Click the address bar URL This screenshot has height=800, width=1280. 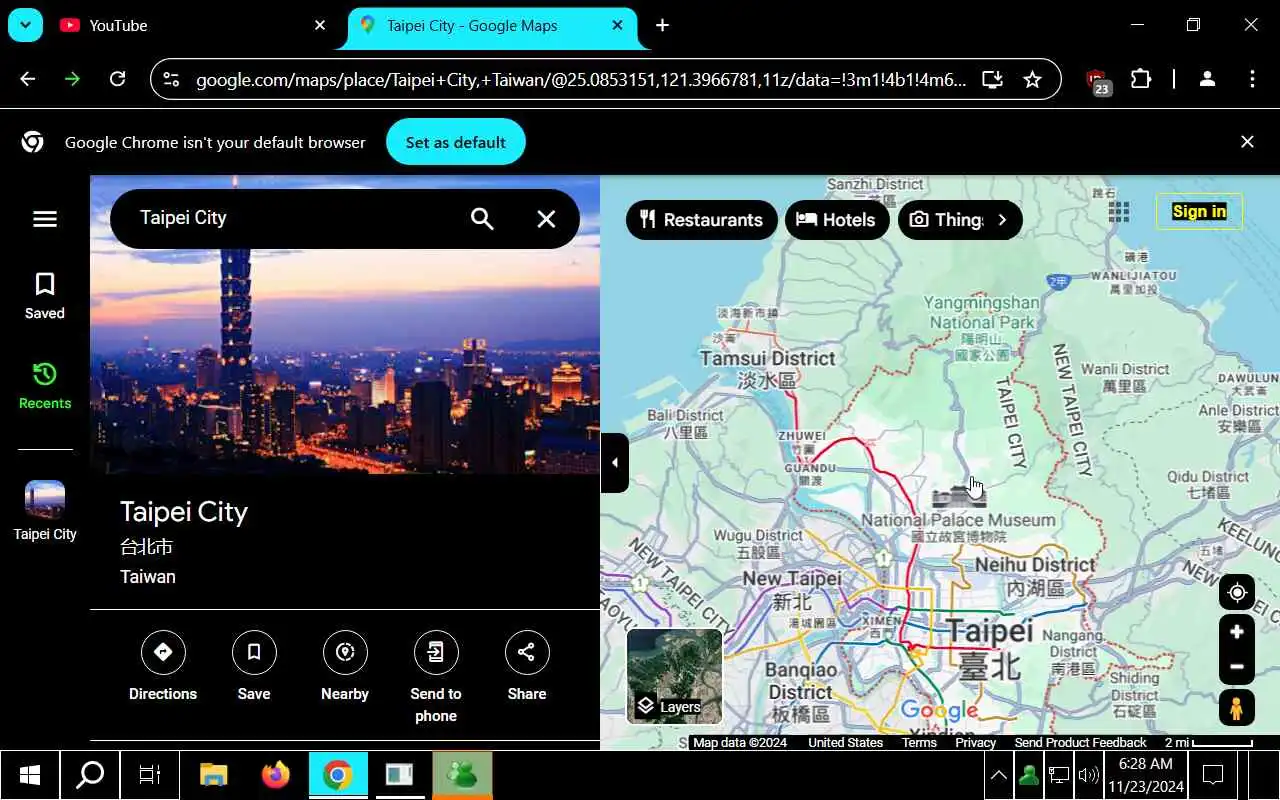pos(580,79)
